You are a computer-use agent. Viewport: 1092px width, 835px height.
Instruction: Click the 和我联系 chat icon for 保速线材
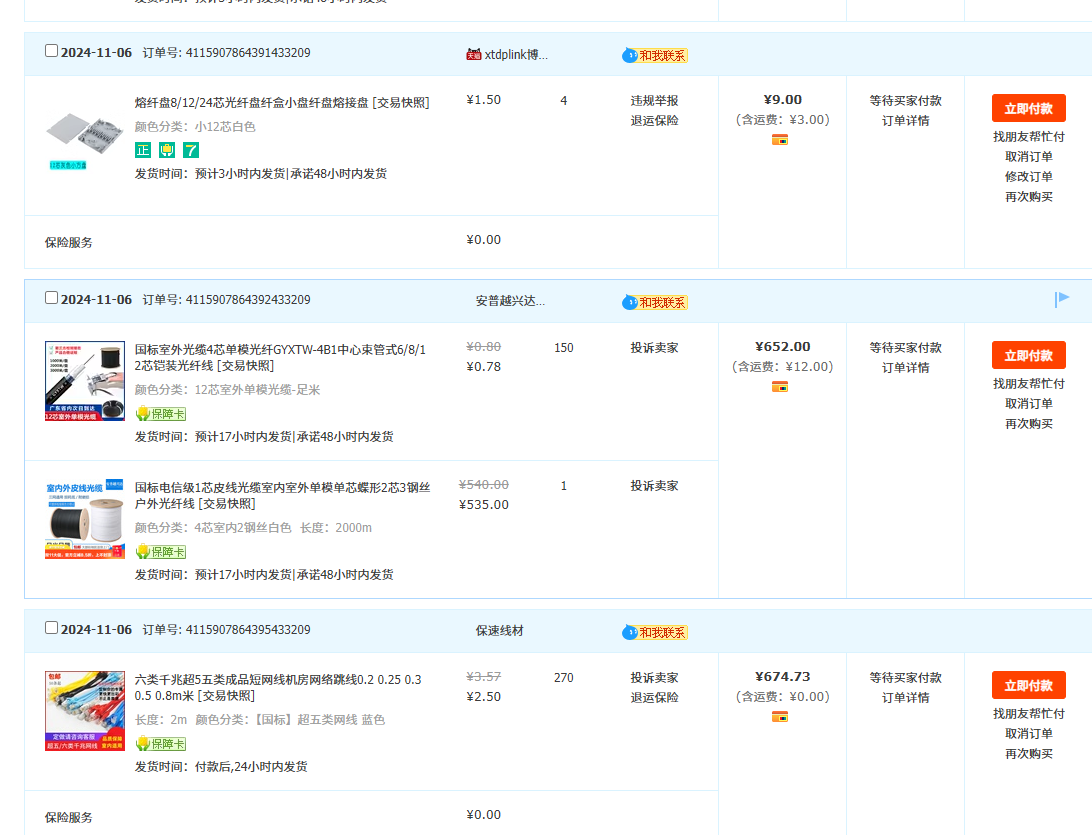click(655, 632)
